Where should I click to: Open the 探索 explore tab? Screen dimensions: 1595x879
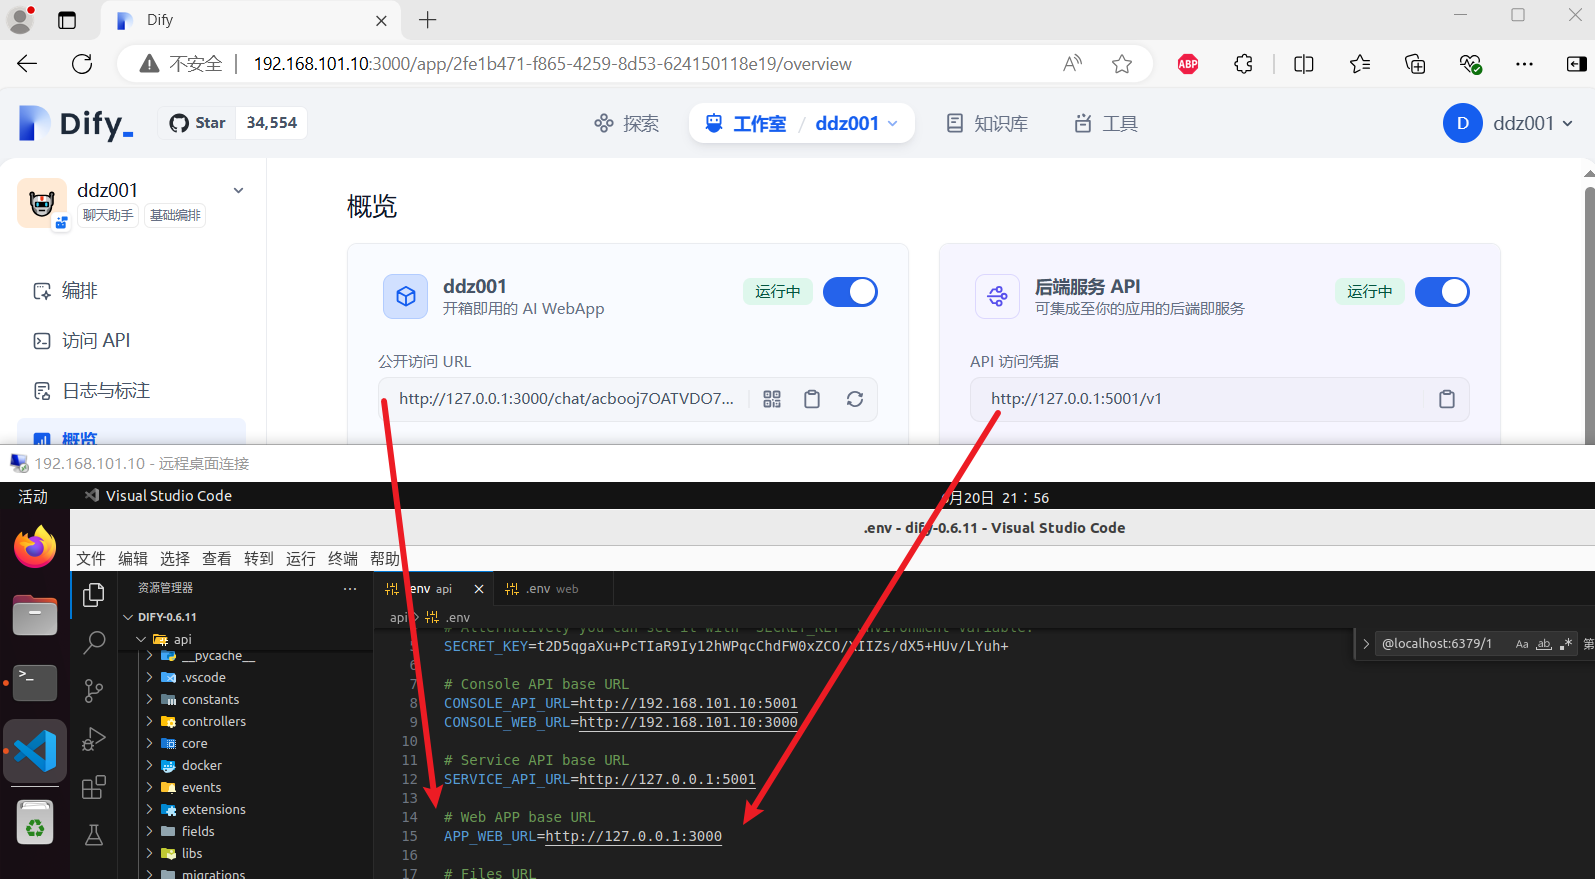626,123
